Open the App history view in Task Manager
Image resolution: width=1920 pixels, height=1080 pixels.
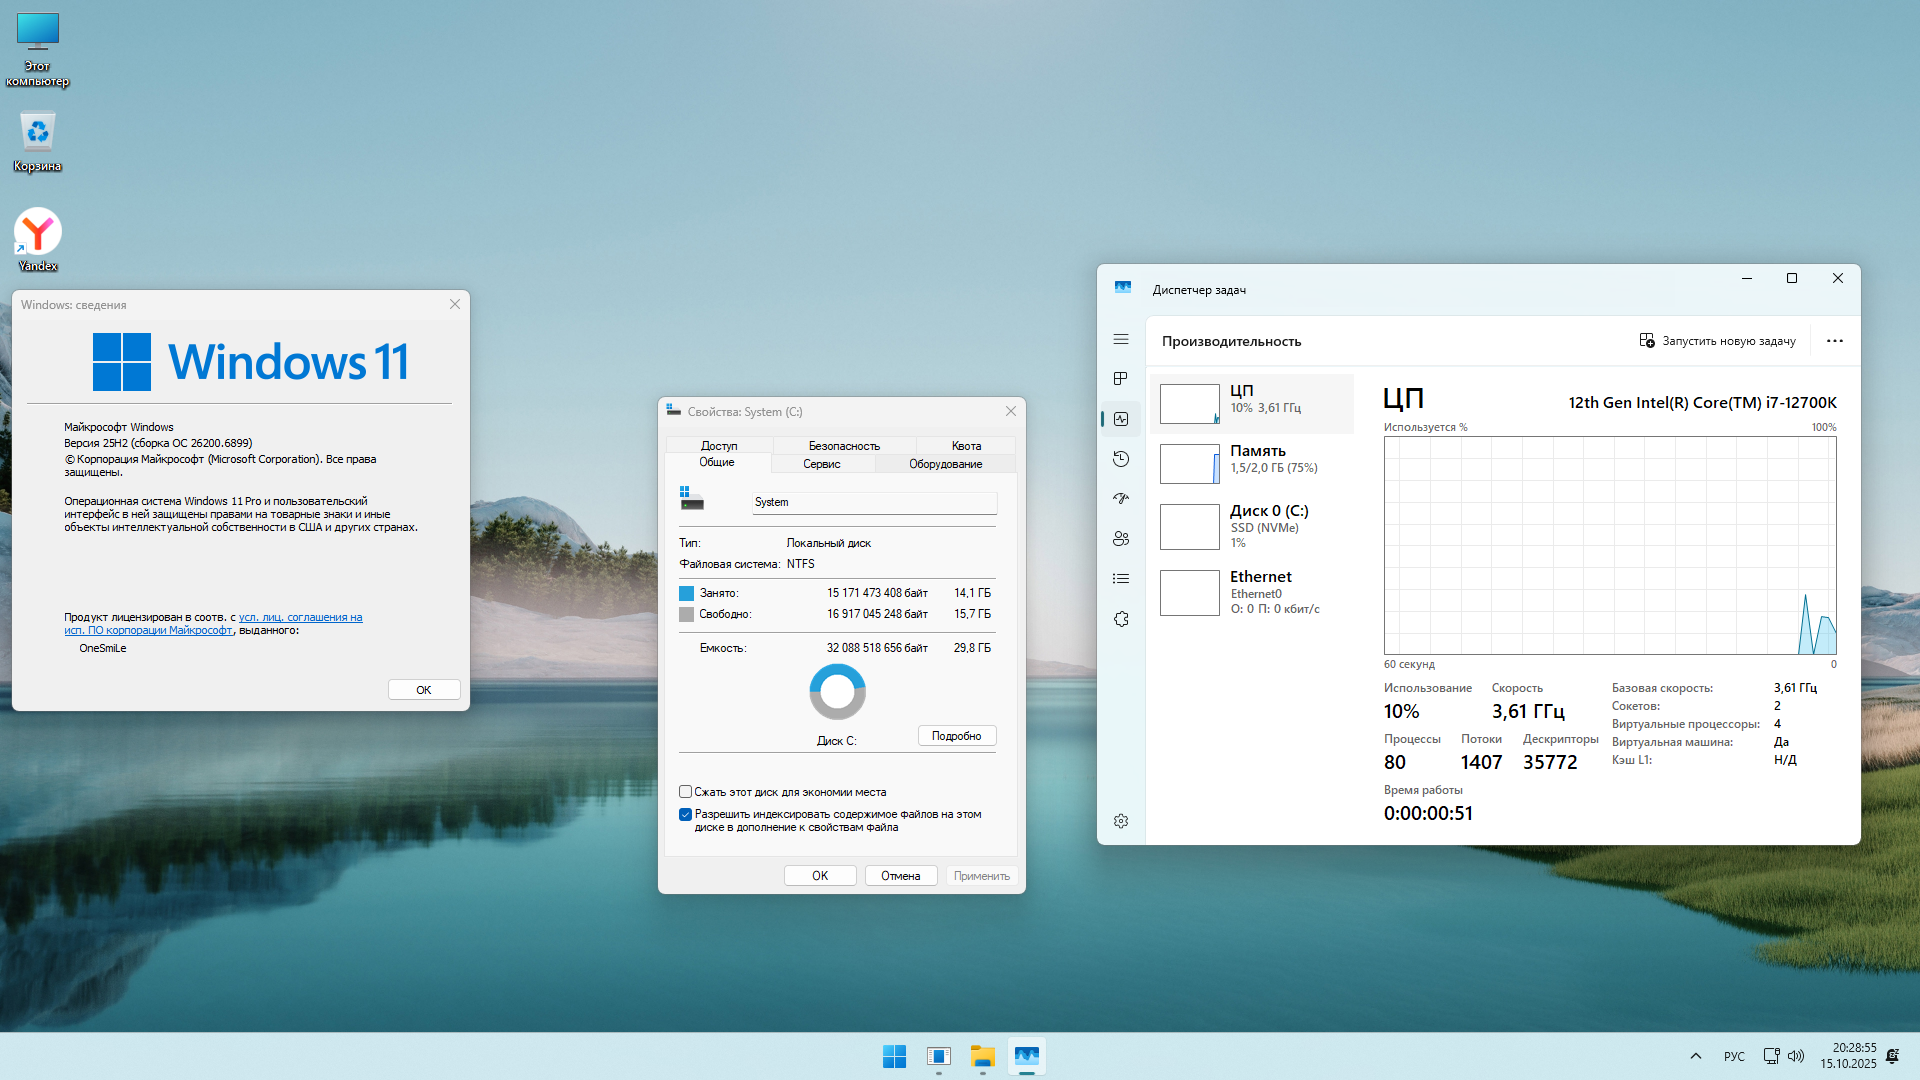(x=1121, y=459)
